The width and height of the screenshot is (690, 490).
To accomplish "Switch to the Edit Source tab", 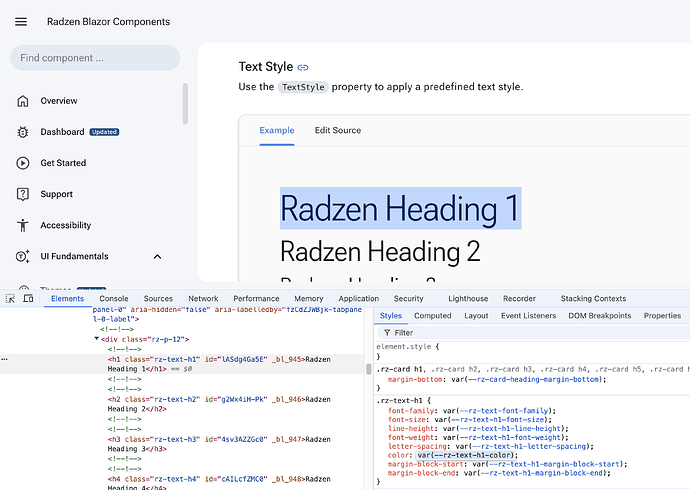I will (337, 130).
